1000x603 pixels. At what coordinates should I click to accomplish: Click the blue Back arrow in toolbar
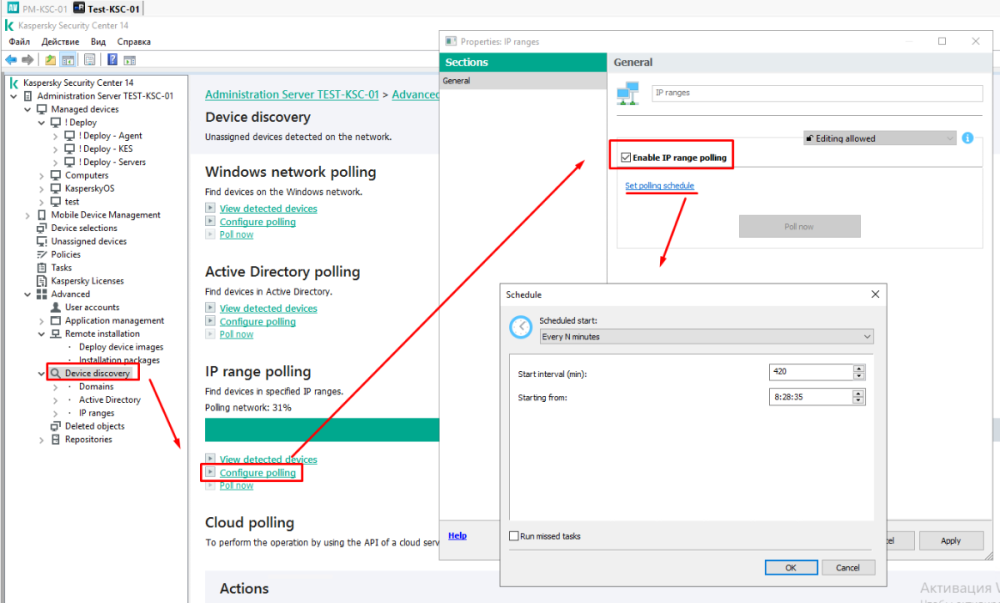[x=11, y=60]
